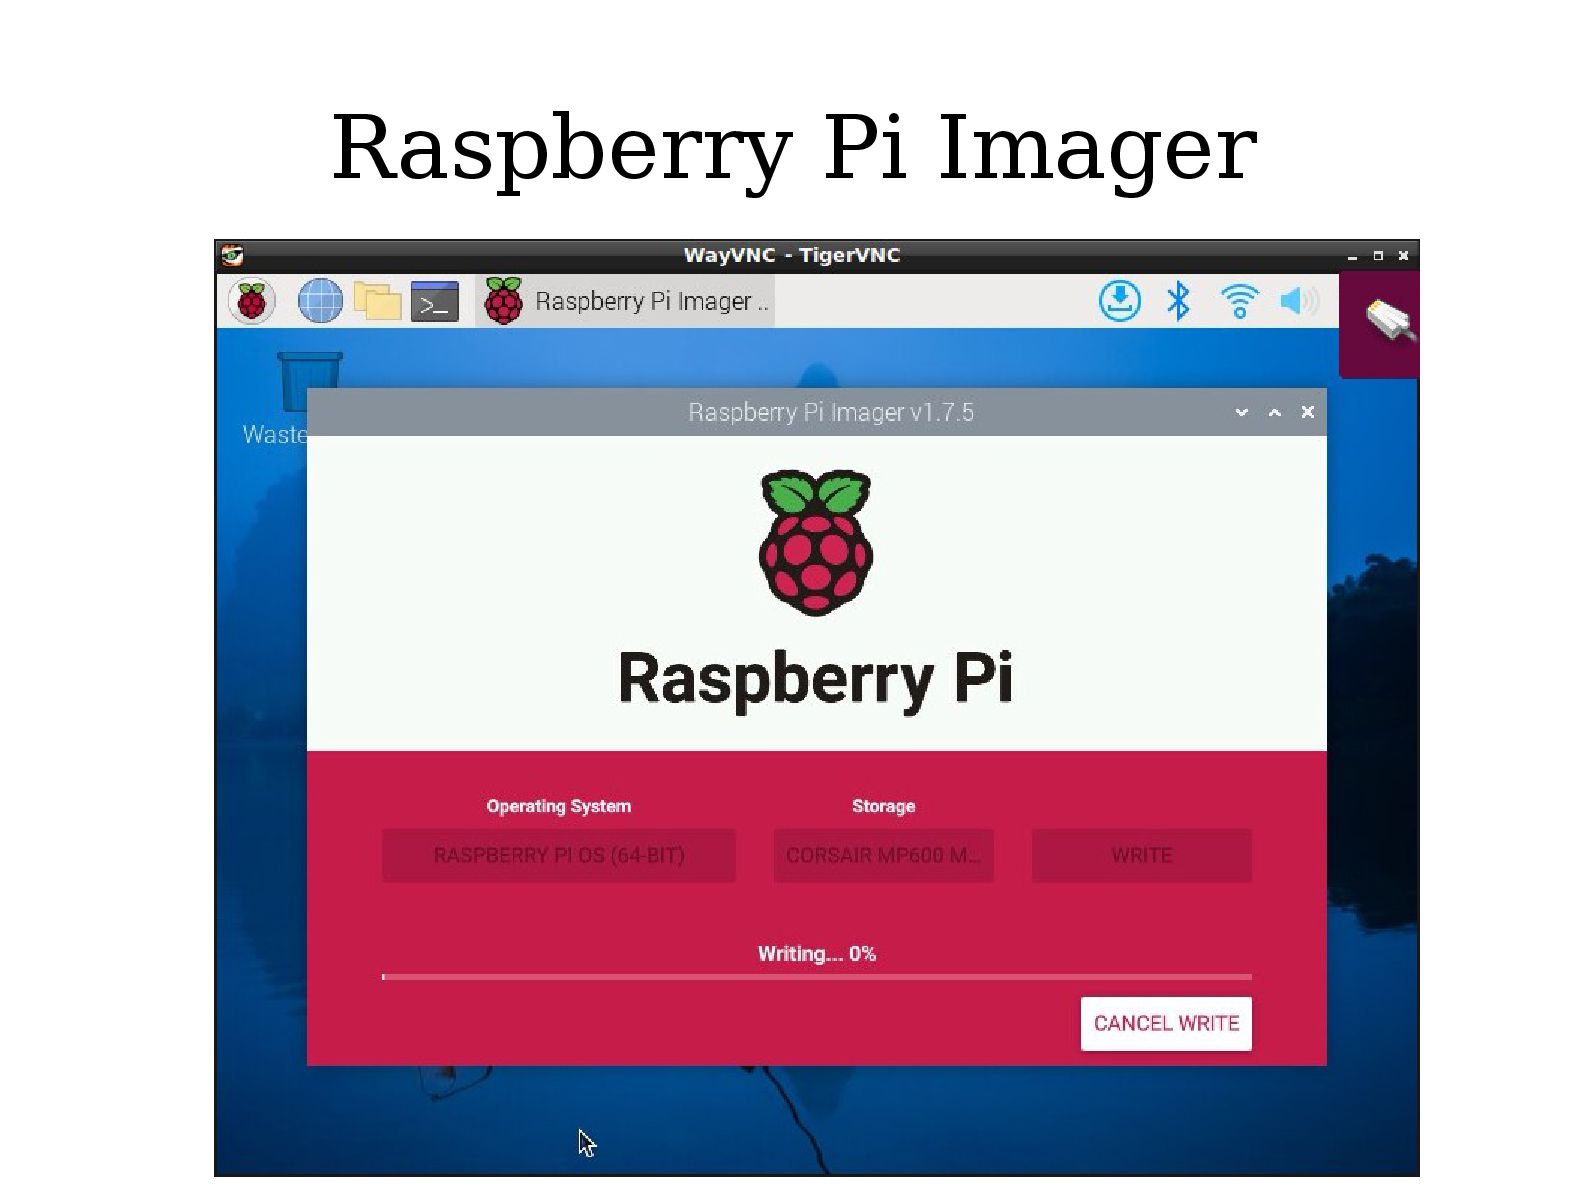Click the Raspberry Pi OS (64-bit) button

[x=559, y=855]
